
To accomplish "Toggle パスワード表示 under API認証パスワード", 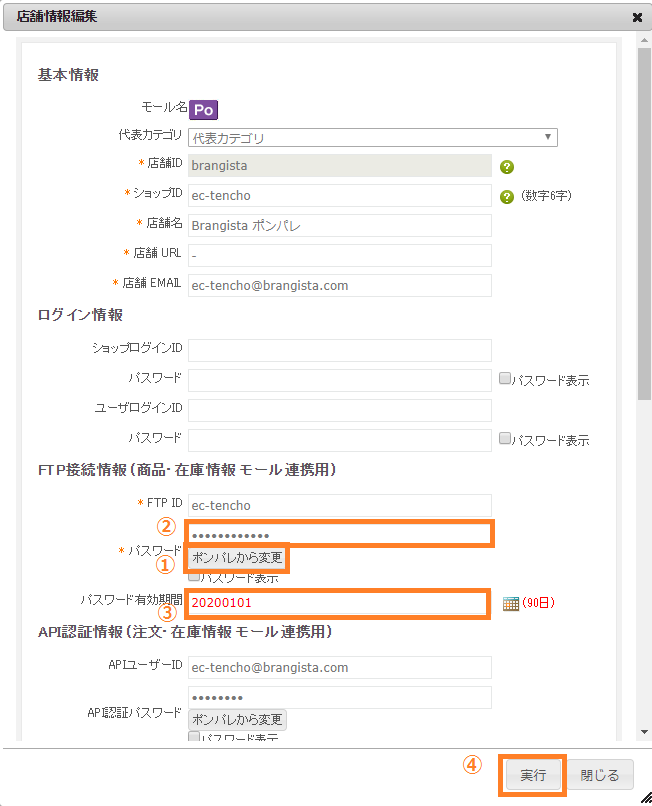I will (x=194, y=737).
